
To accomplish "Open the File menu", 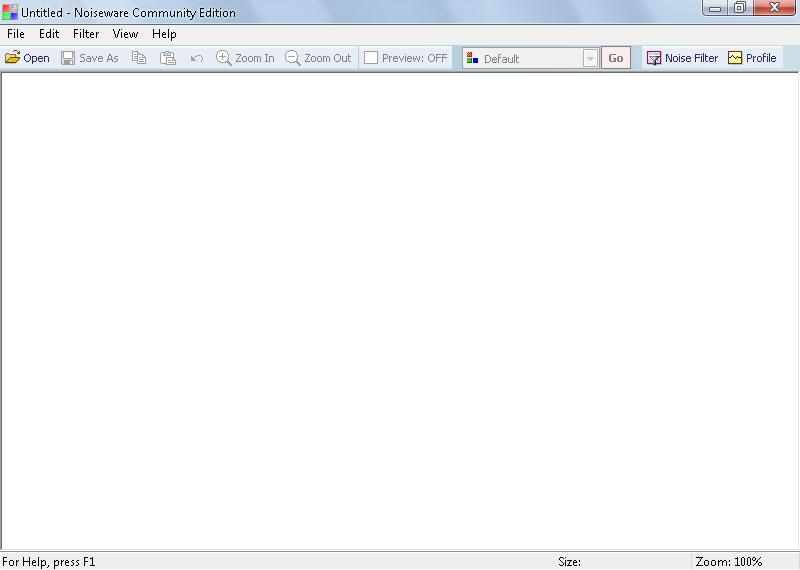I will click(x=16, y=34).
